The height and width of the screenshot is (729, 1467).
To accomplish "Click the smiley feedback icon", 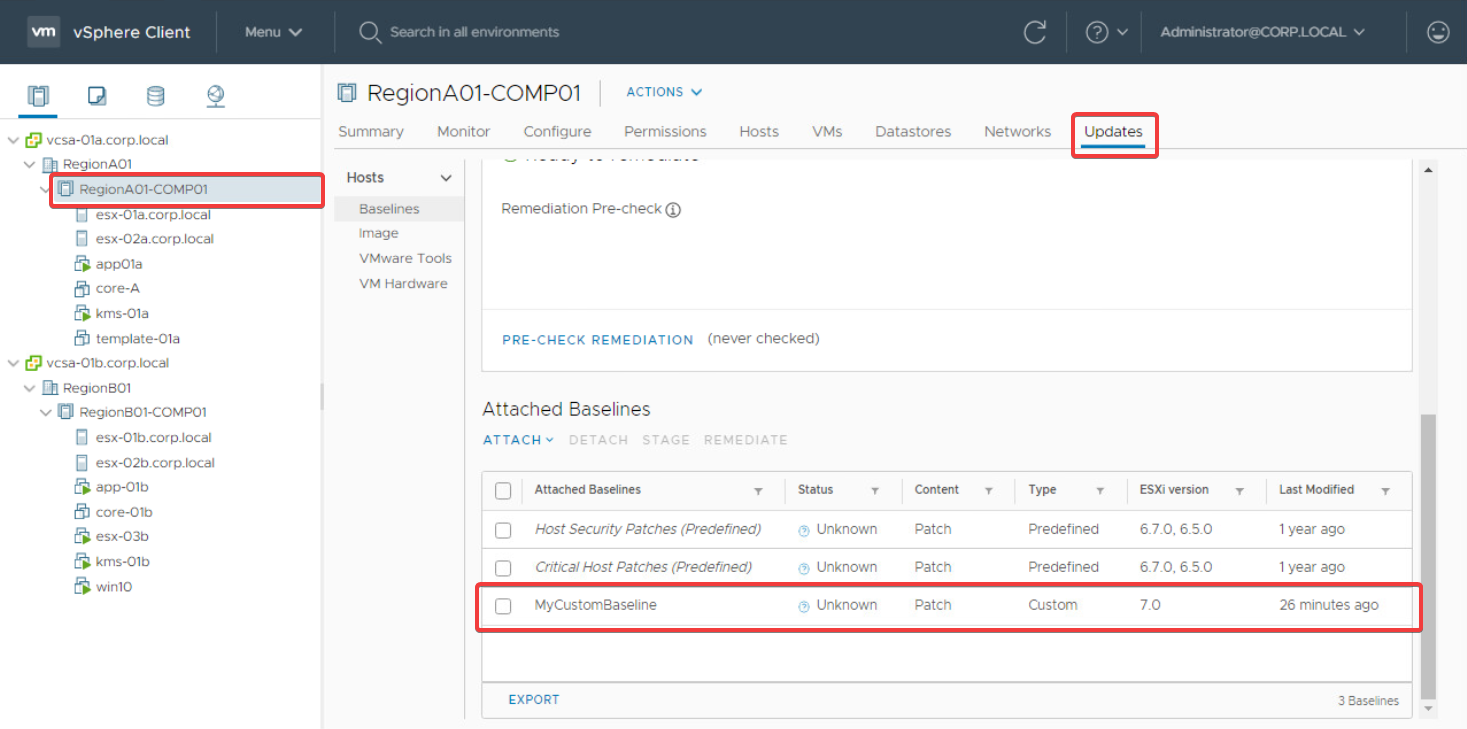I will pos(1438,32).
